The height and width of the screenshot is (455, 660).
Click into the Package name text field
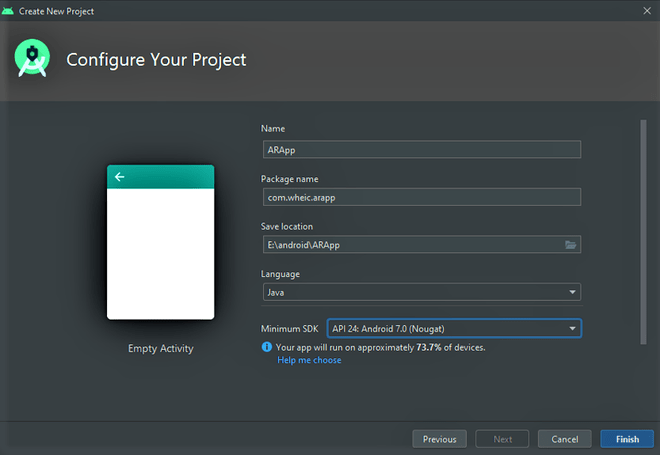tap(421, 197)
